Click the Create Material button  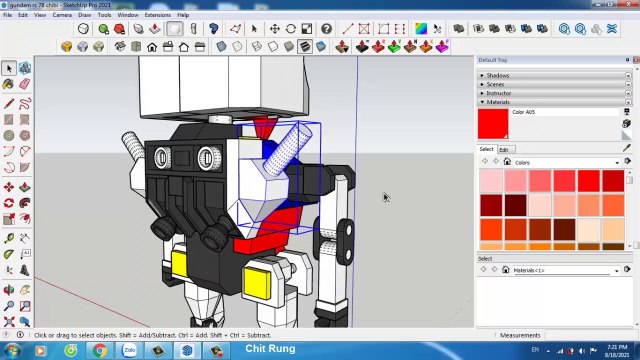[627, 123]
